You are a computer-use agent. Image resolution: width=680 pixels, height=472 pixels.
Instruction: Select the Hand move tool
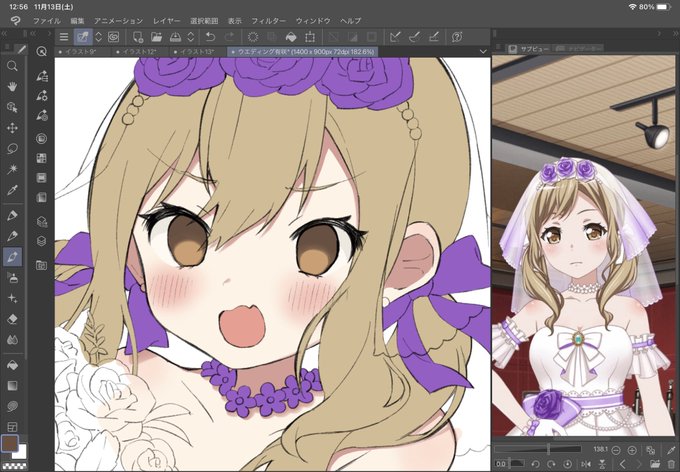[x=12, y=86]
